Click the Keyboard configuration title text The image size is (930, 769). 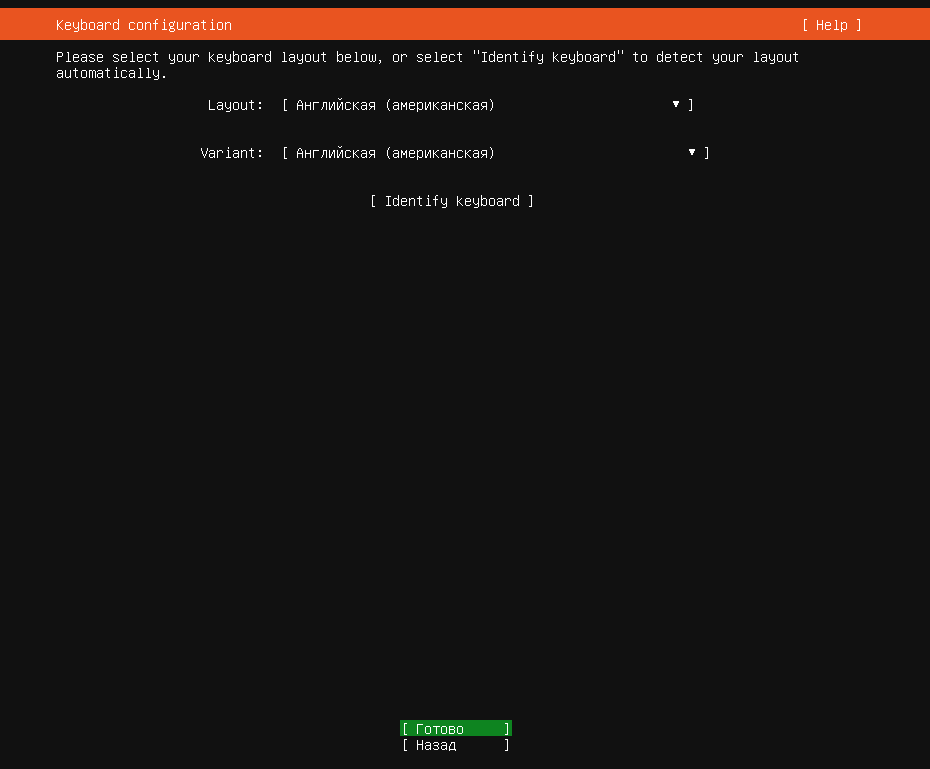[144, 25]
